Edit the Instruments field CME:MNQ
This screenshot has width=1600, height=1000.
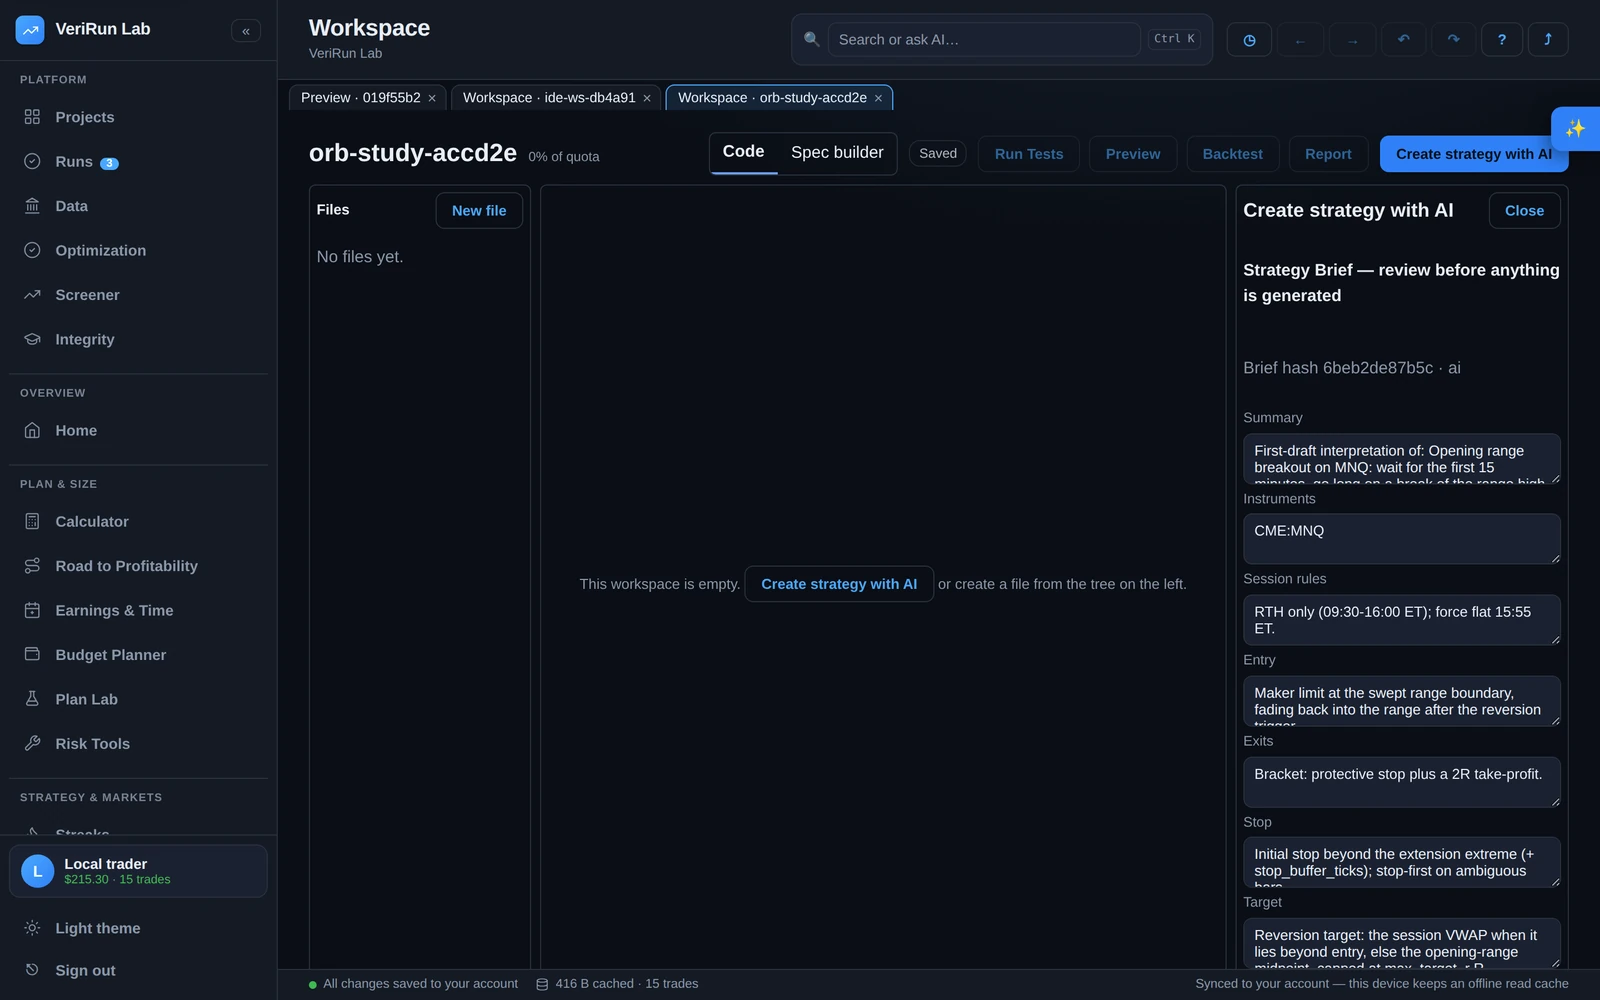[x=1401, y=539]
